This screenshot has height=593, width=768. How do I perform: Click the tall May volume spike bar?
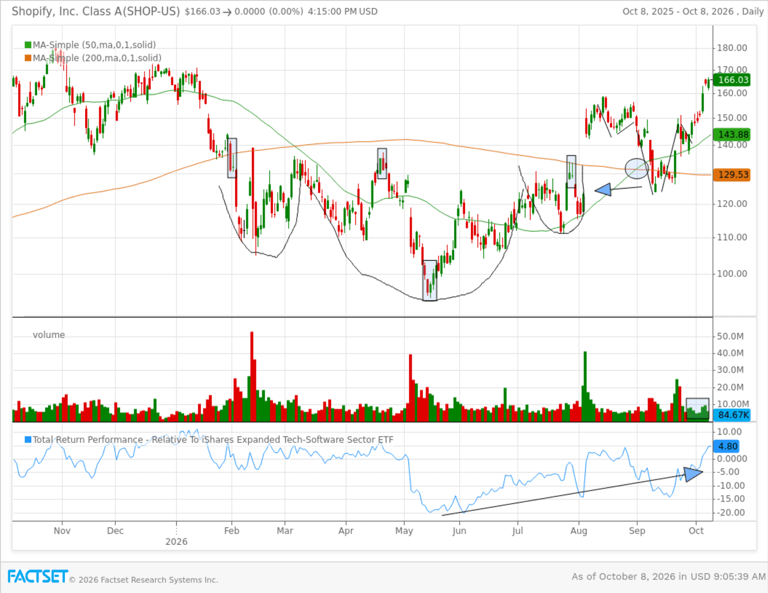pos(410,388)
